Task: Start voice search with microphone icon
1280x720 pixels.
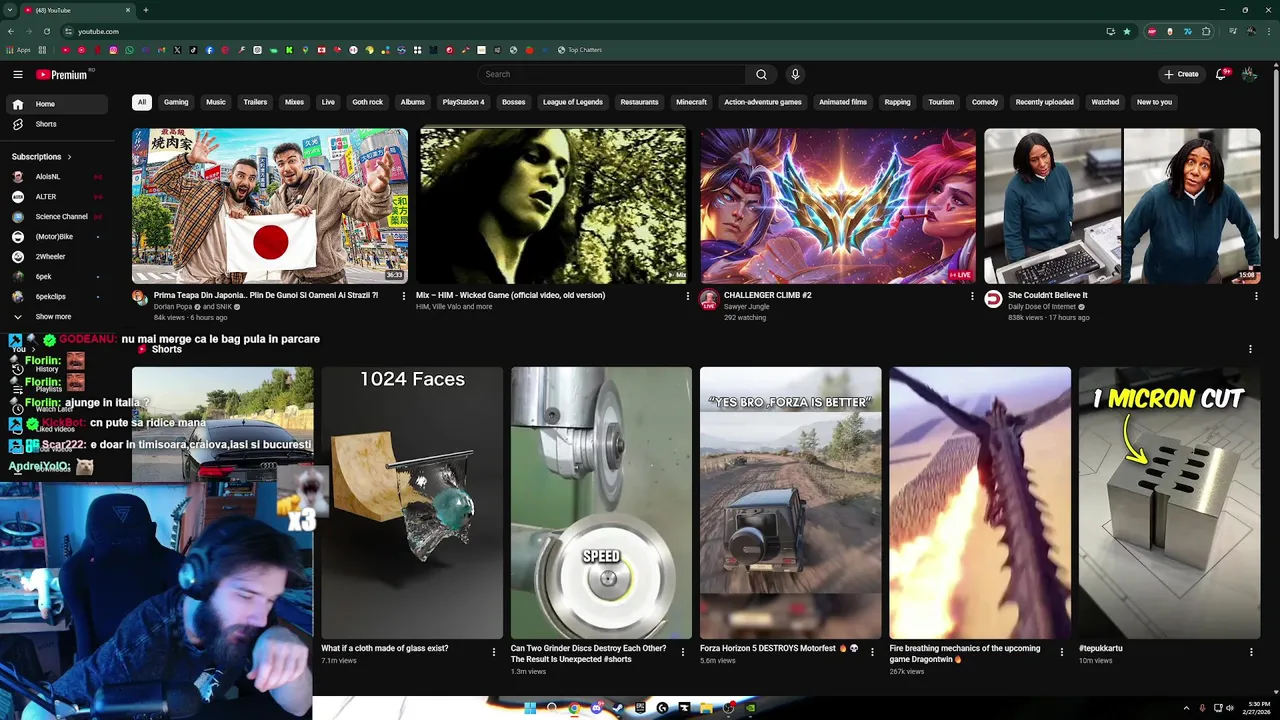Action: (x=795, y=74)
